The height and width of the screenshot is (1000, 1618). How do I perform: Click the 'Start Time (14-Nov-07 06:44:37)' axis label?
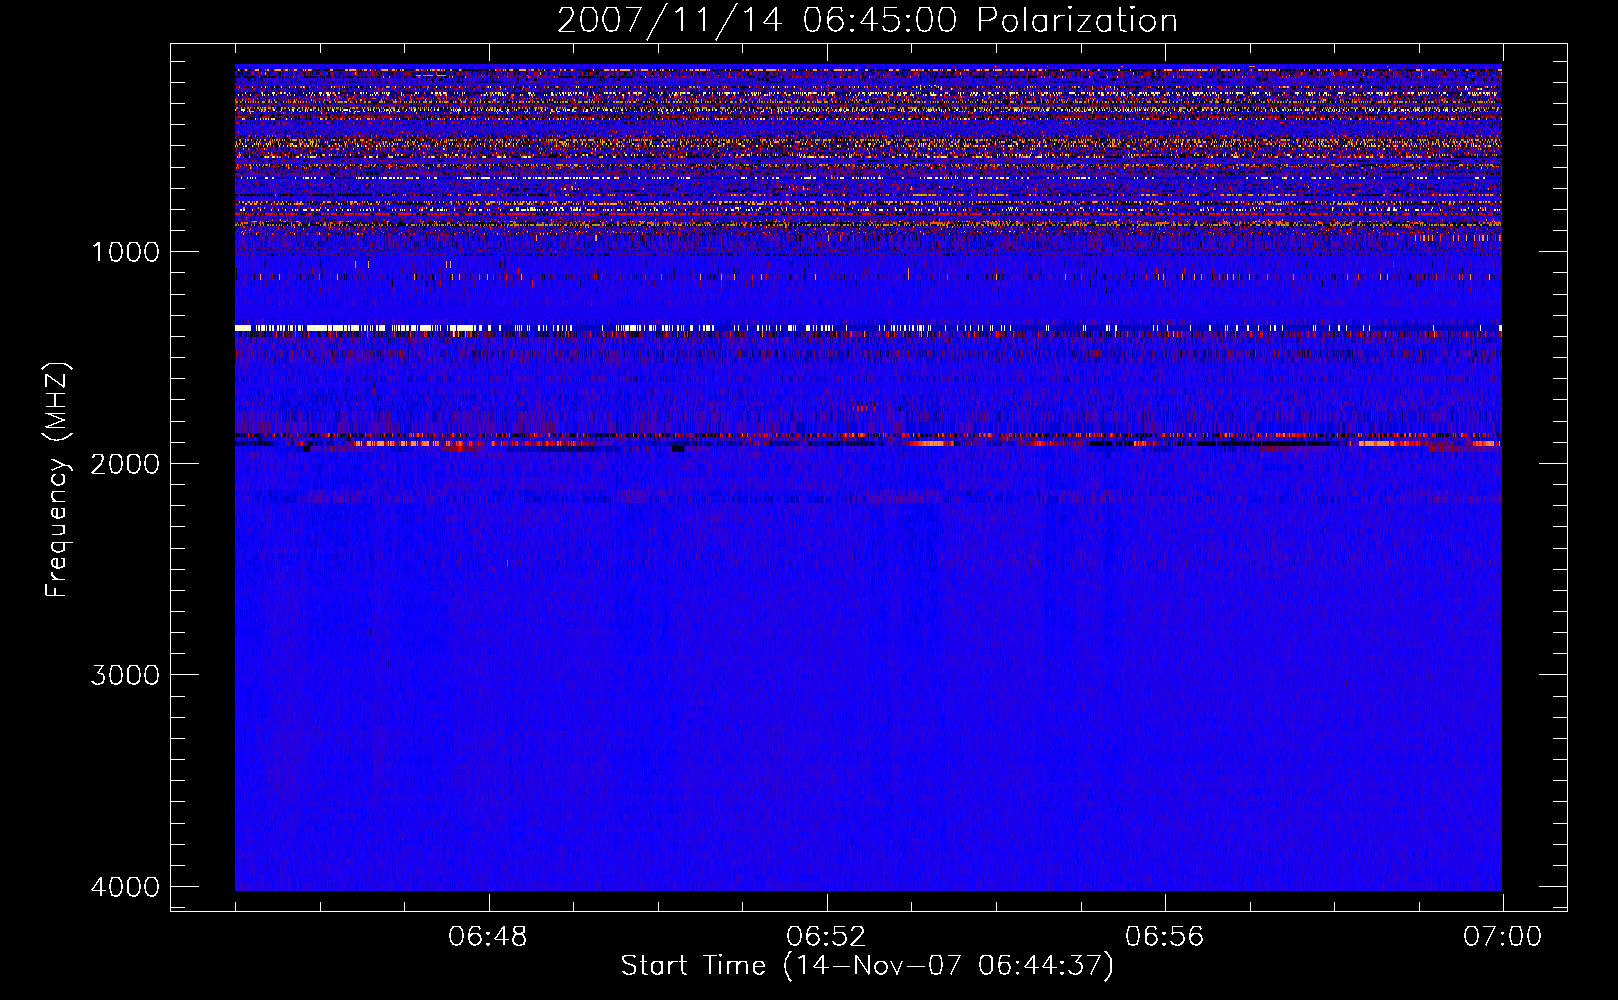[x=867, y=966]
